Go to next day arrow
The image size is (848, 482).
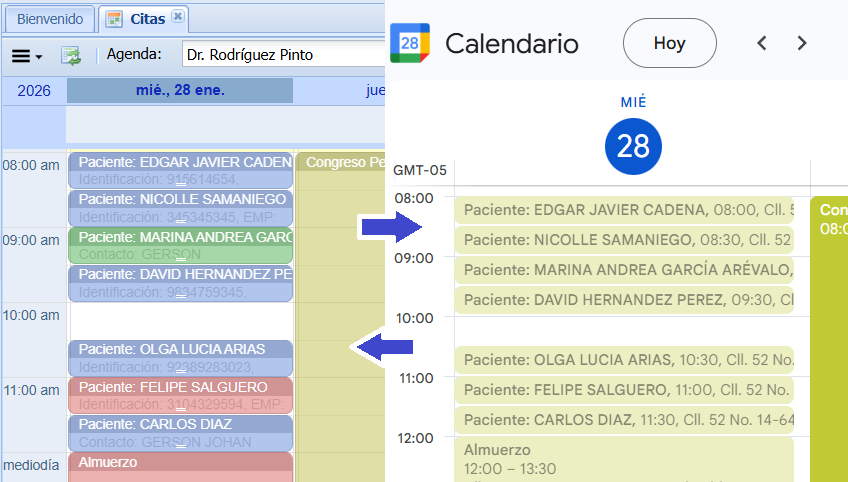[801, 43]
